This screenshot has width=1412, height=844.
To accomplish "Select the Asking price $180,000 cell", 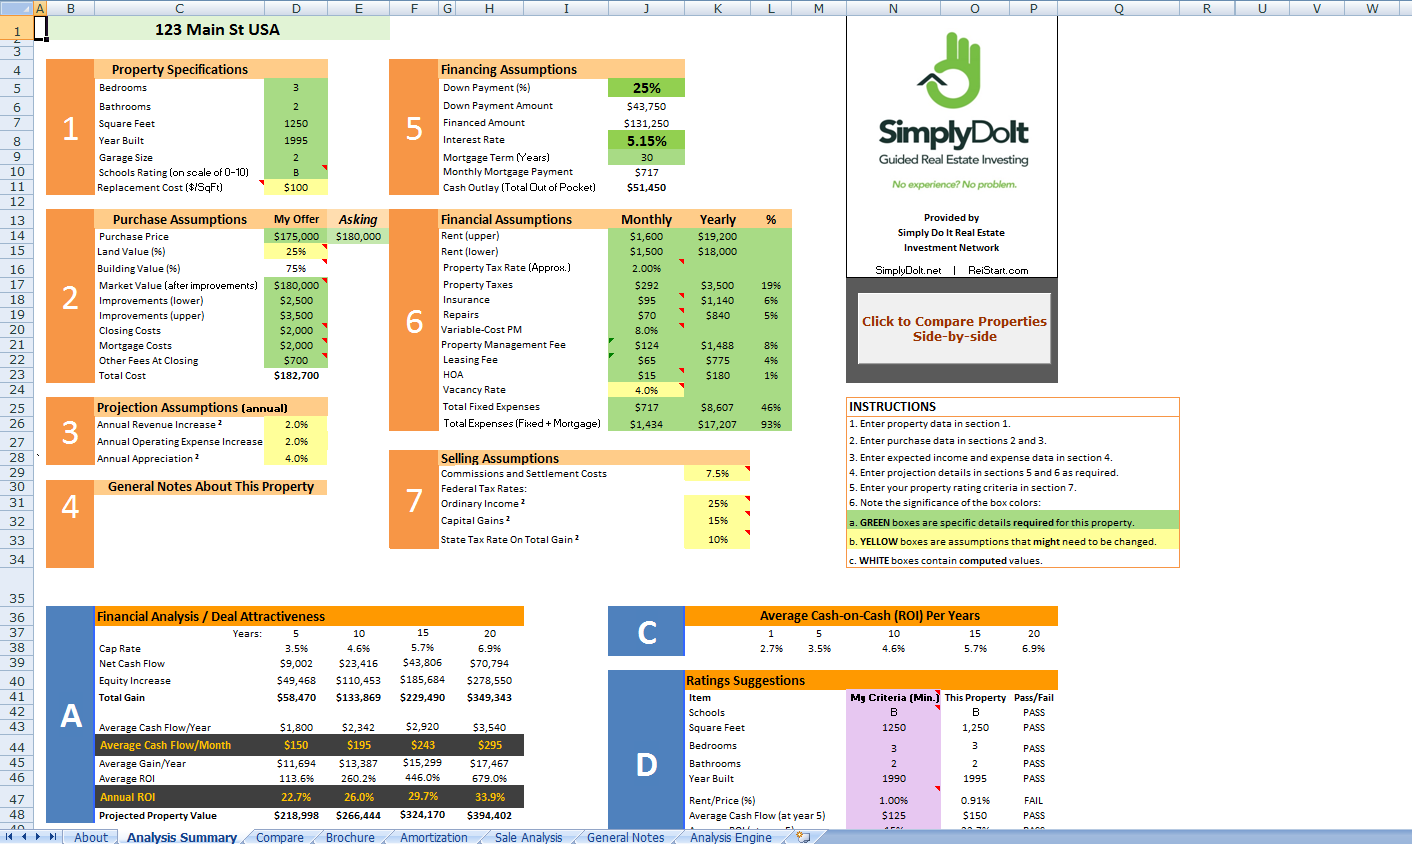I will tap(358, 236).
